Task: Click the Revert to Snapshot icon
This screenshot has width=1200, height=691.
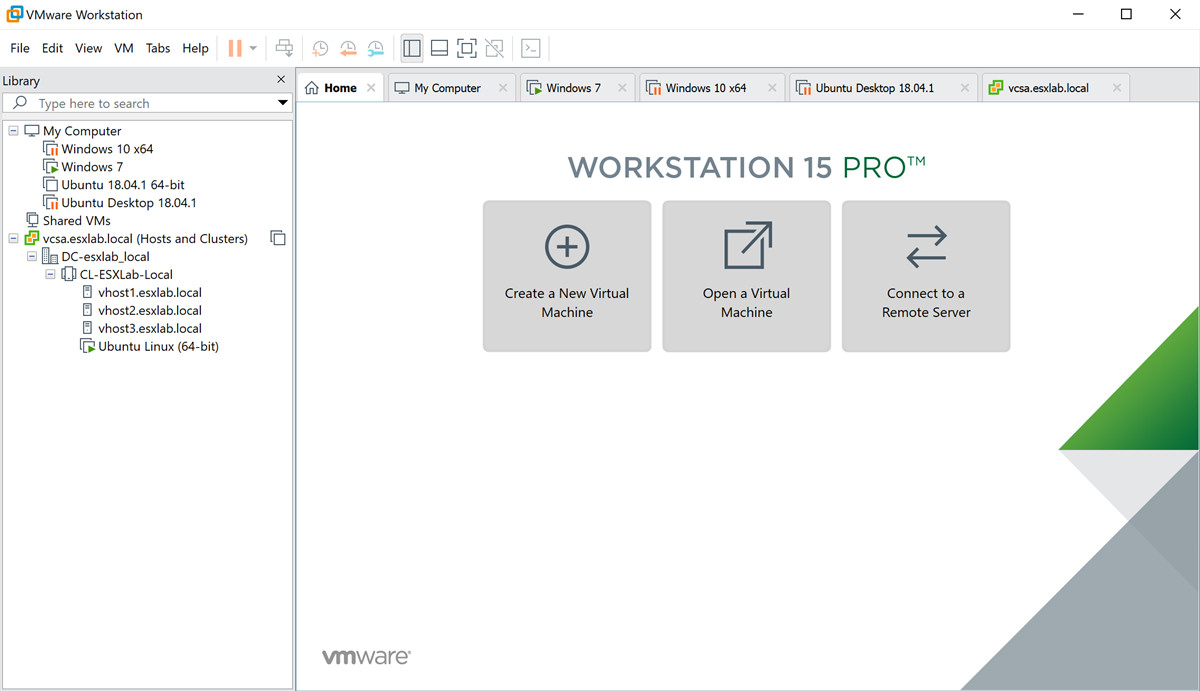Action: 348,48
